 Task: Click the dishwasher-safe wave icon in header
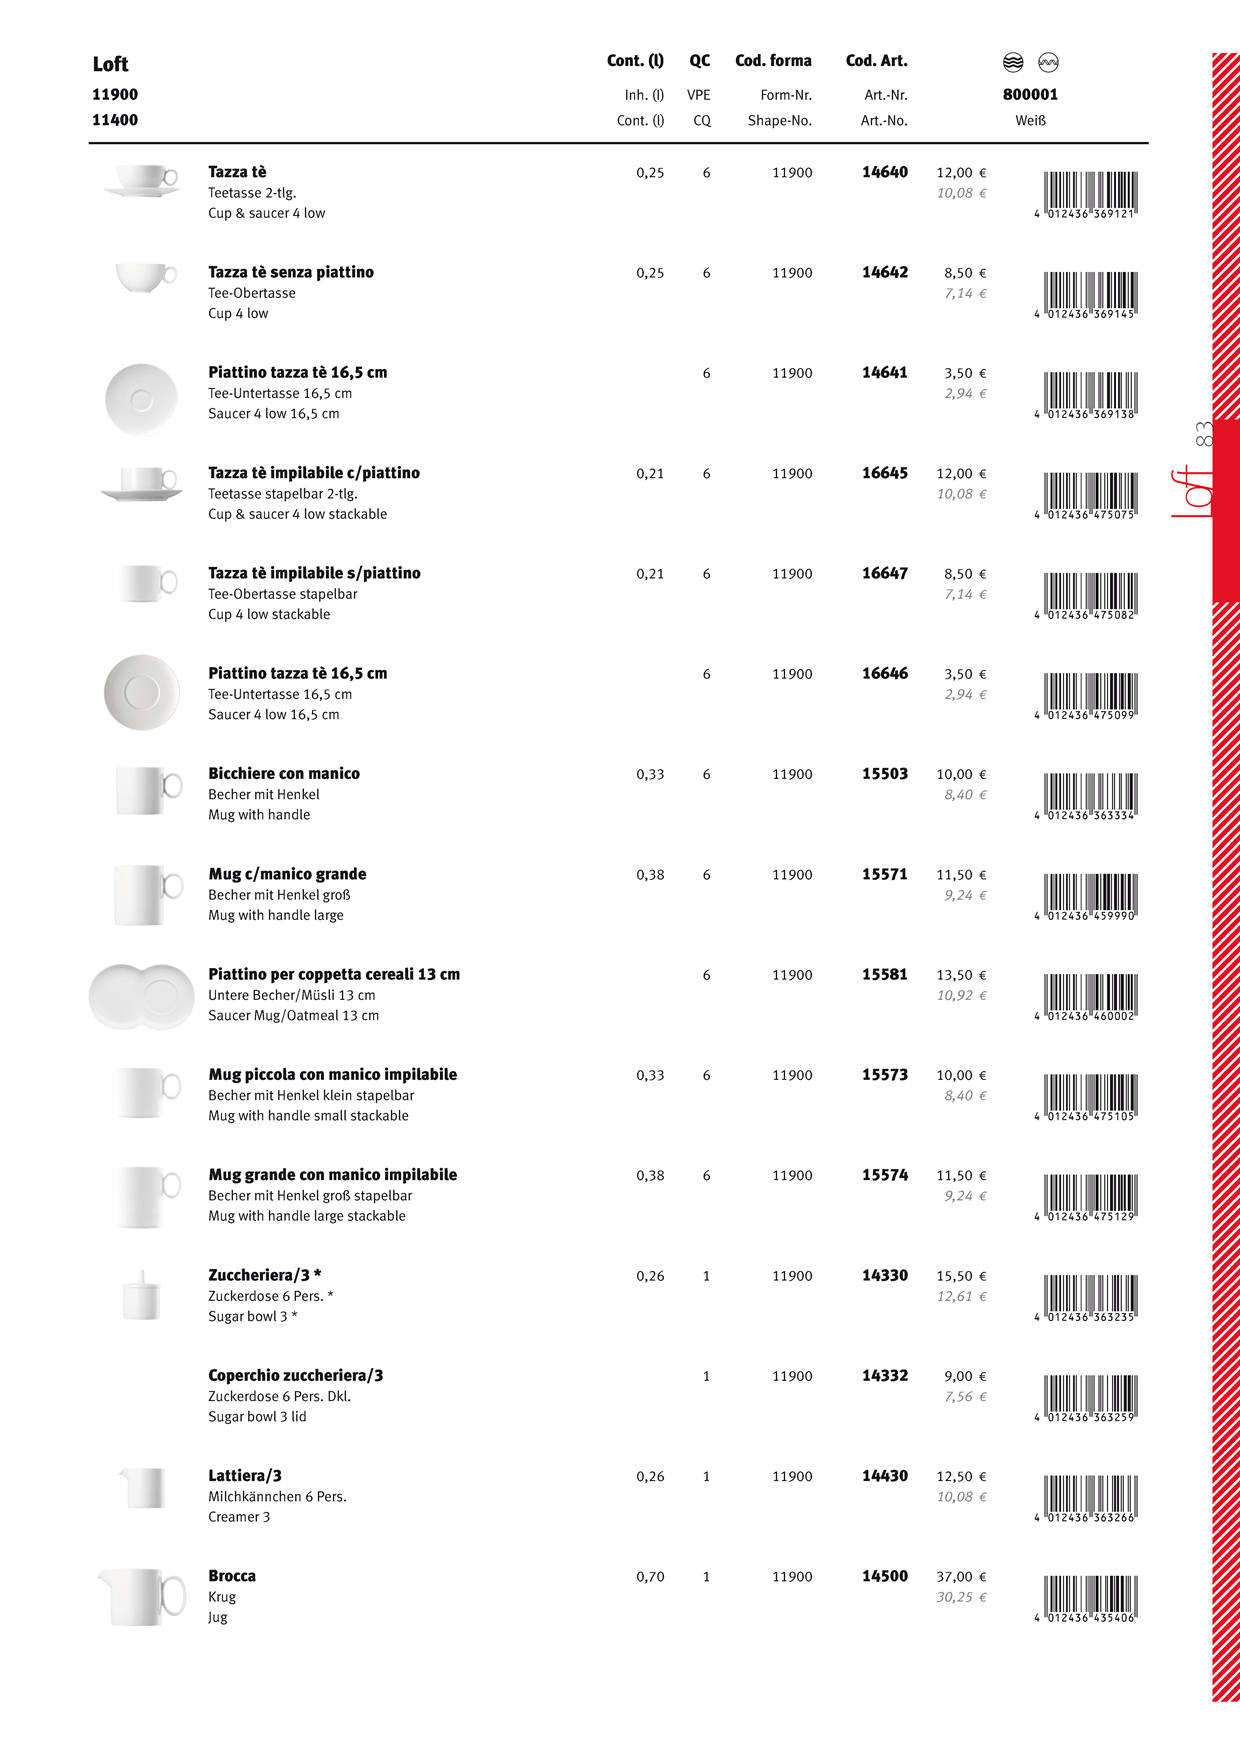(x=1013, y=62)
